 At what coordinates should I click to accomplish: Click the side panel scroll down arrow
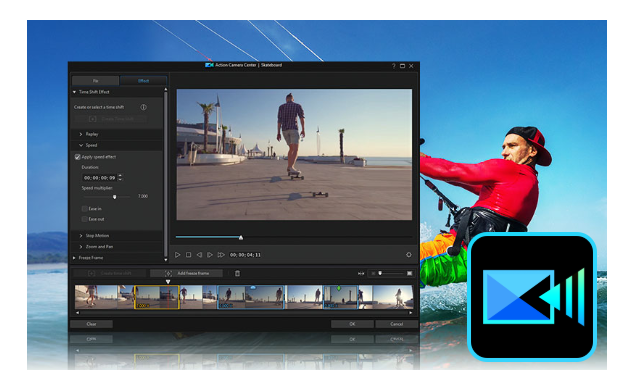[165, 260]
